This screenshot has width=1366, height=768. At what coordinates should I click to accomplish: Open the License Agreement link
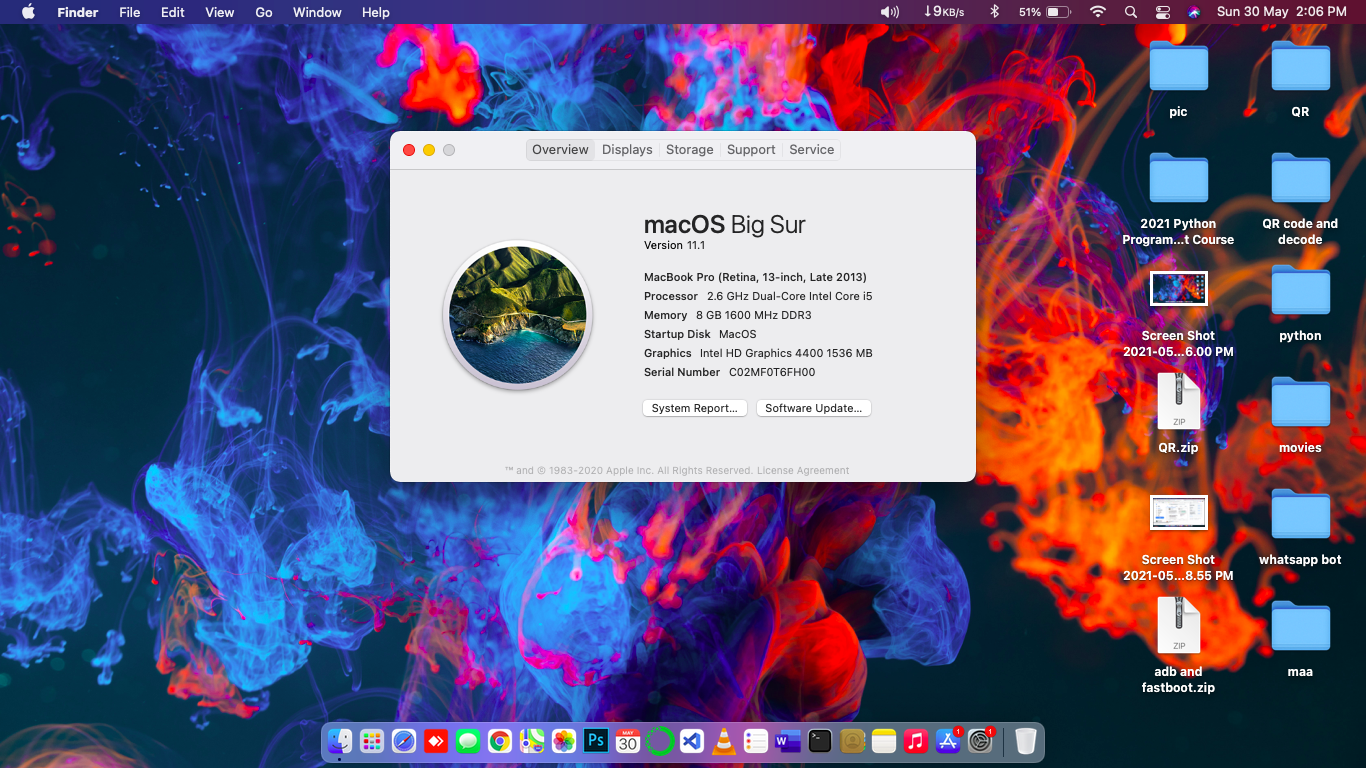pos(803,470)
